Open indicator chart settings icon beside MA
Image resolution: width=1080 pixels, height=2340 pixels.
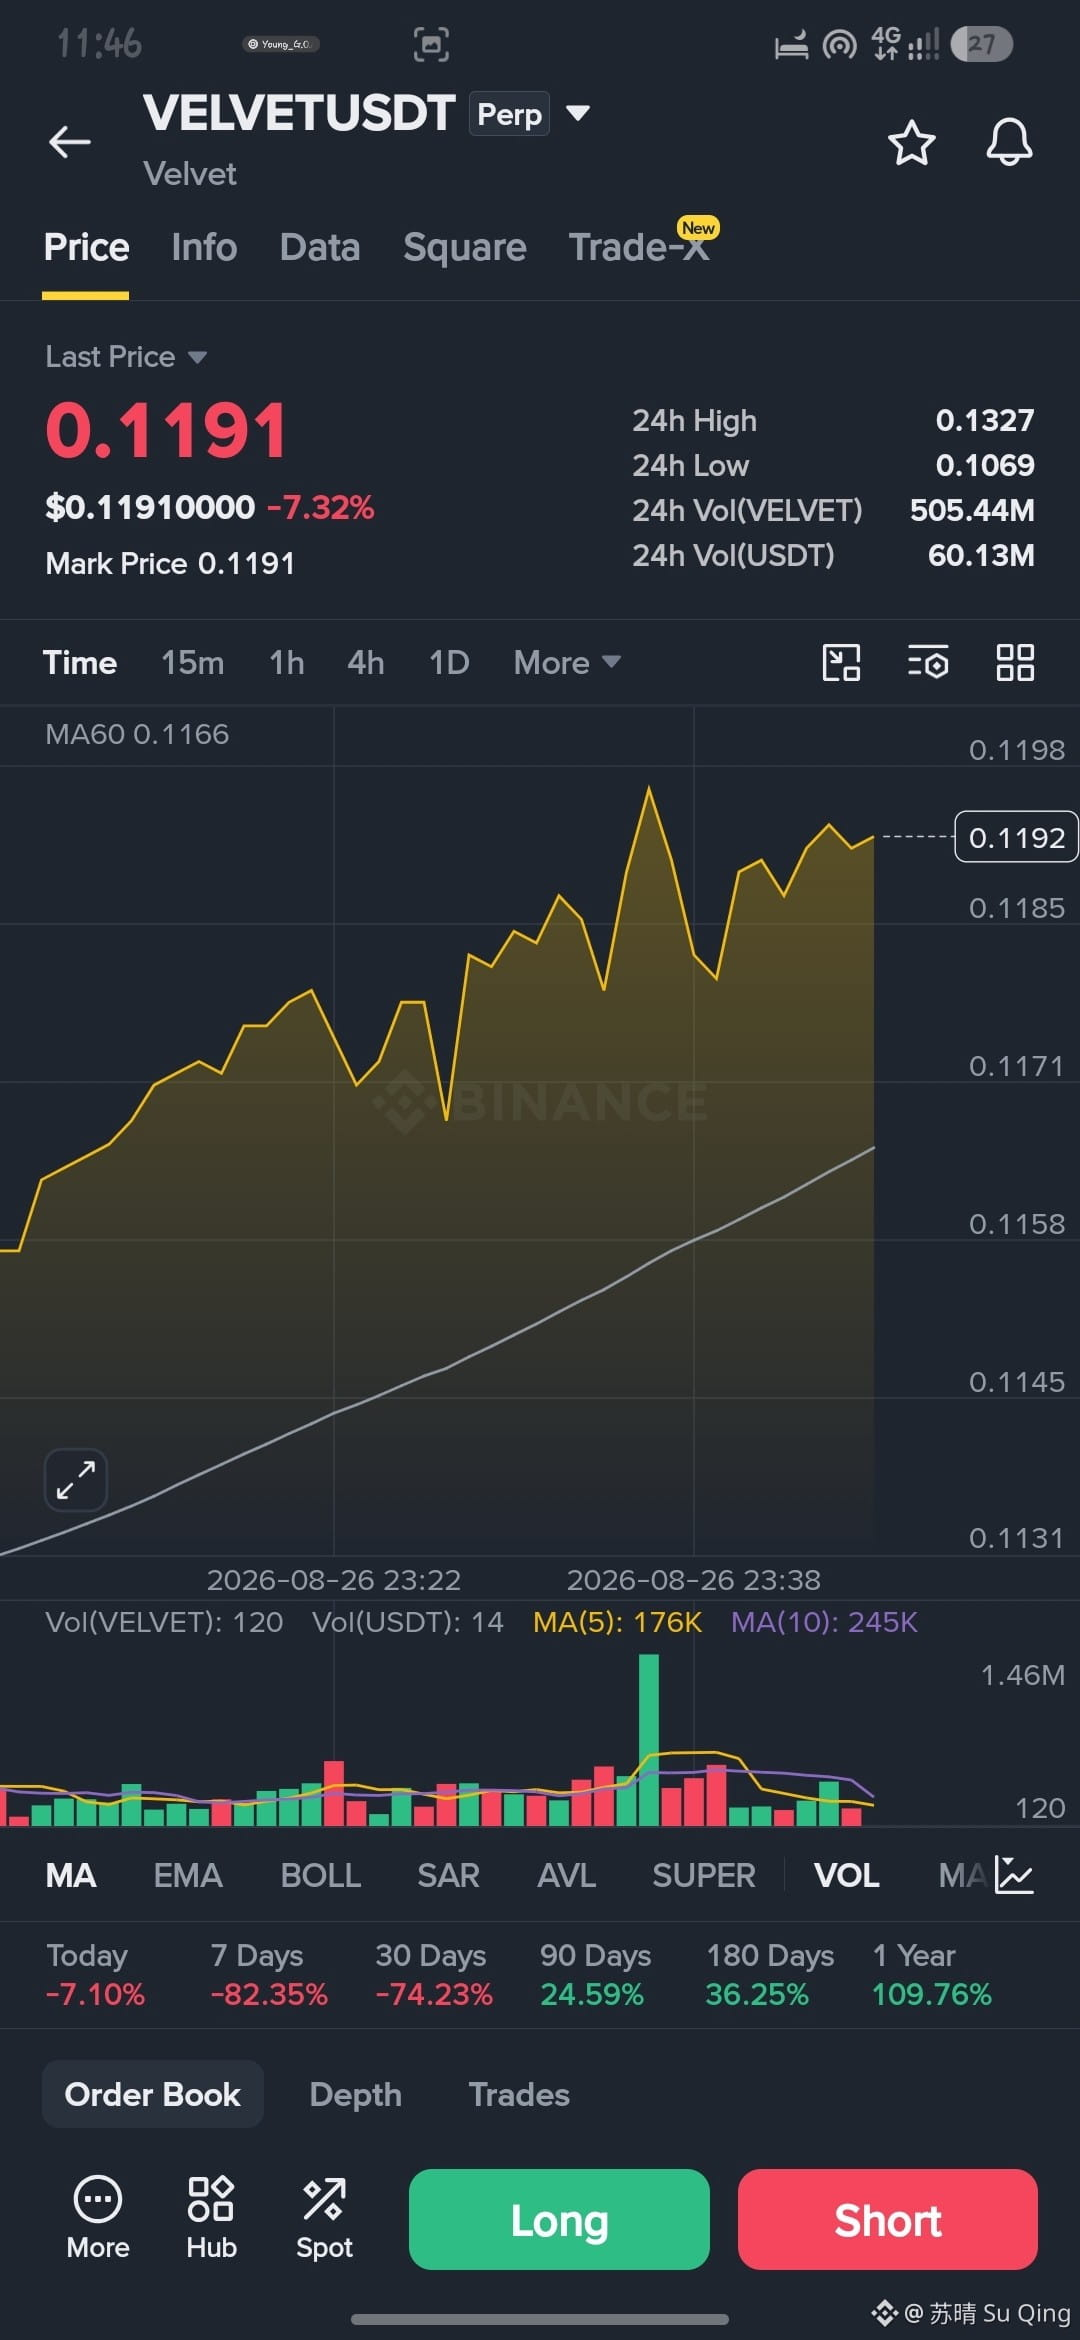(1014, 1875)
